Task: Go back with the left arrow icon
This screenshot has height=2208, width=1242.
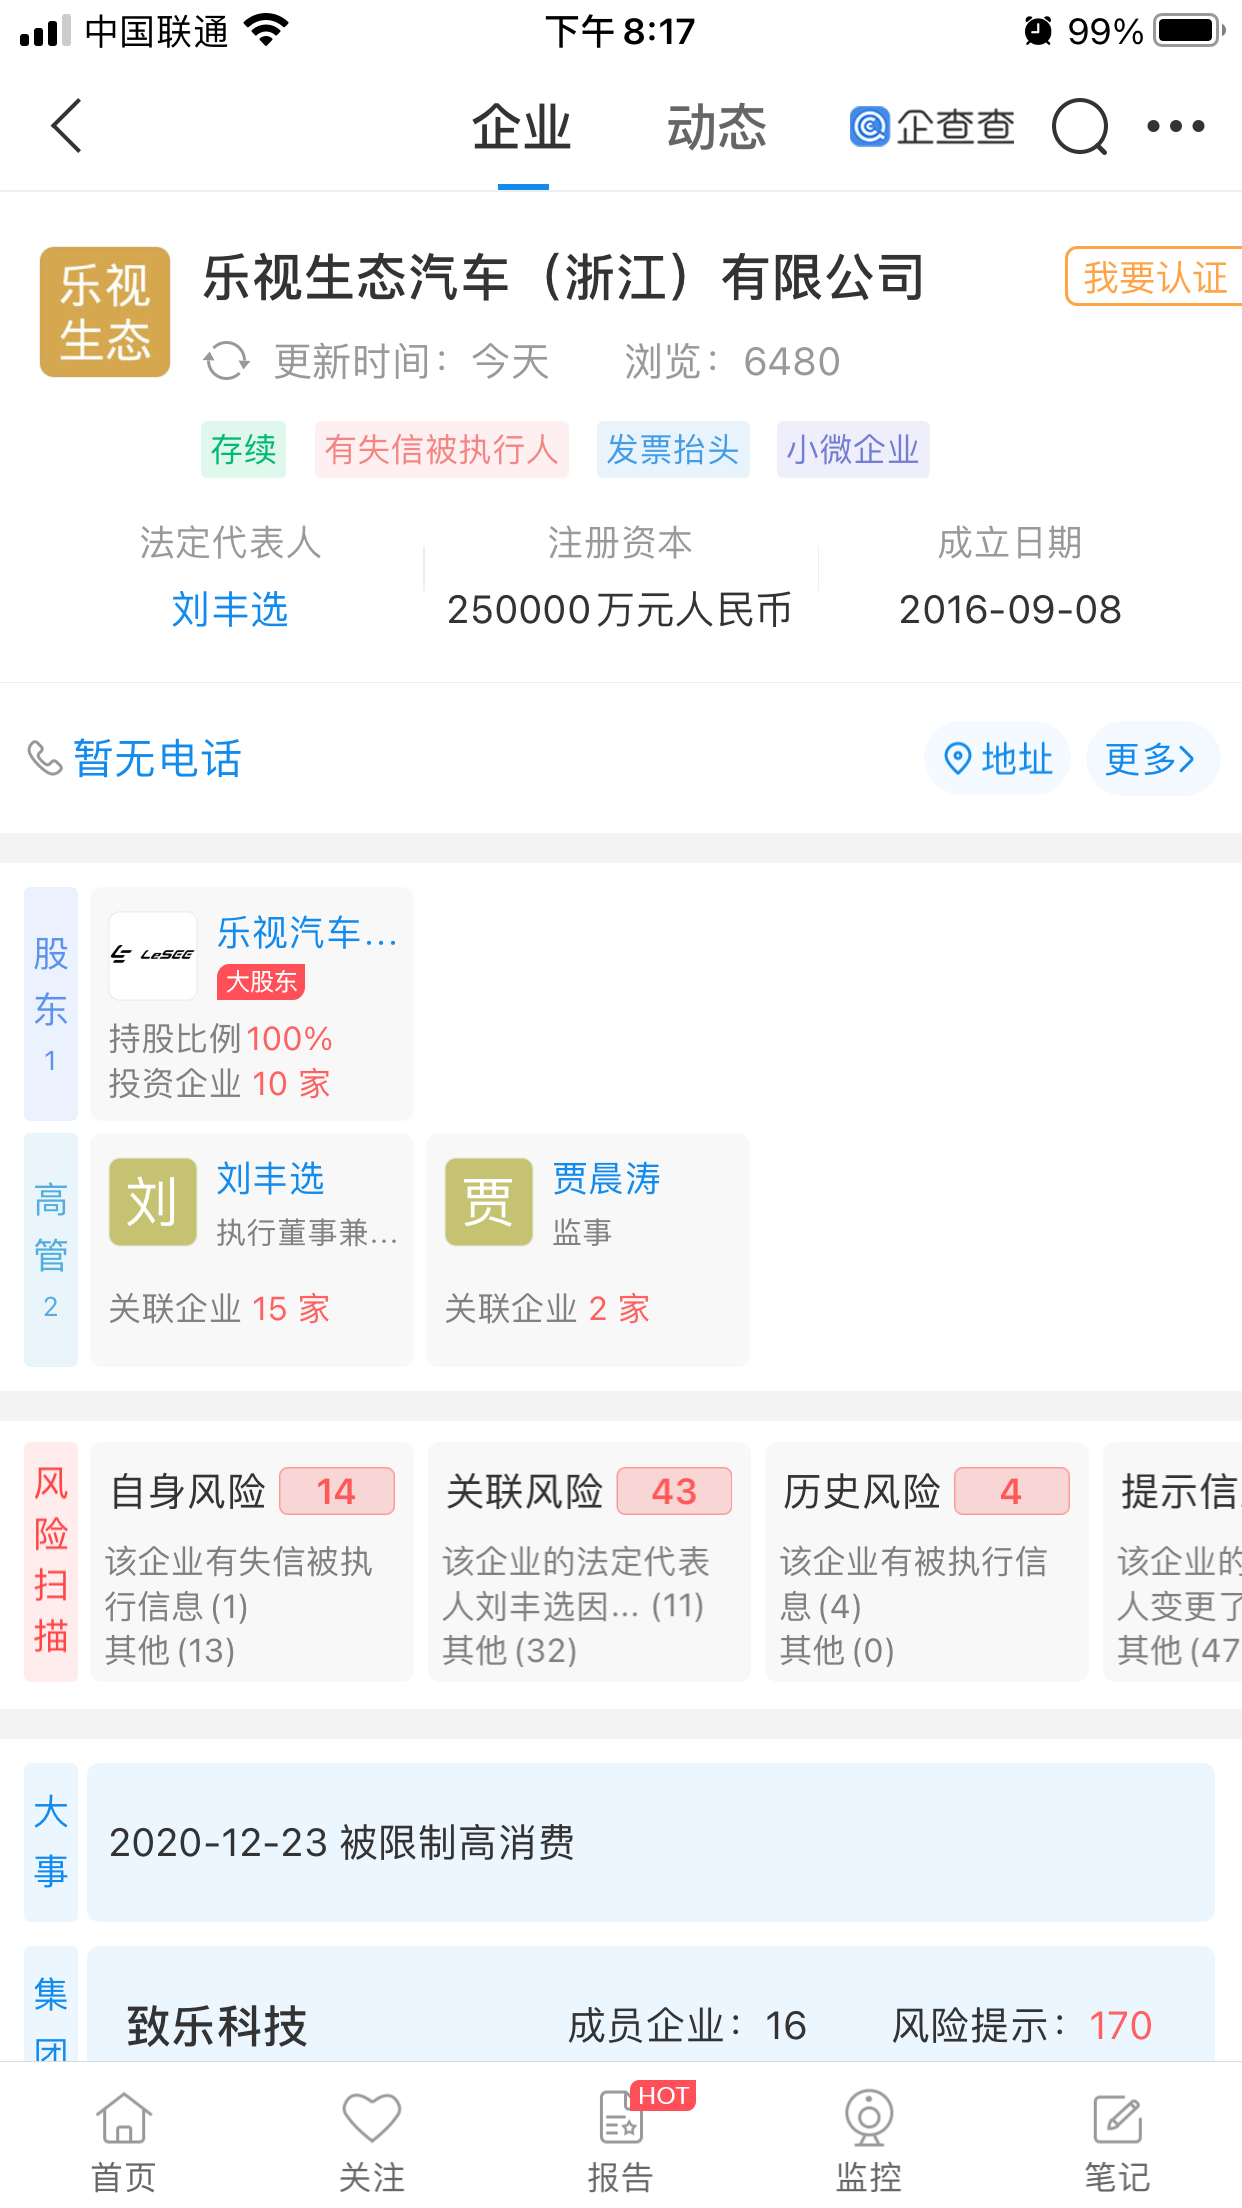Action: point(66,126)
